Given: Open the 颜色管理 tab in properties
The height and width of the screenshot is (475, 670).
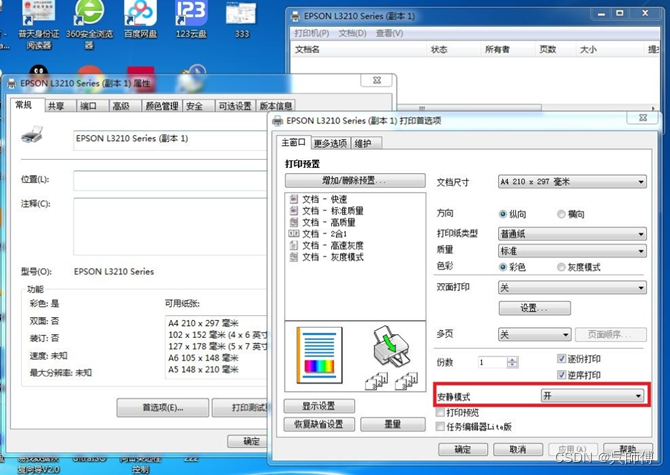Looking at the screenshot, I should (x=162, y=106).
